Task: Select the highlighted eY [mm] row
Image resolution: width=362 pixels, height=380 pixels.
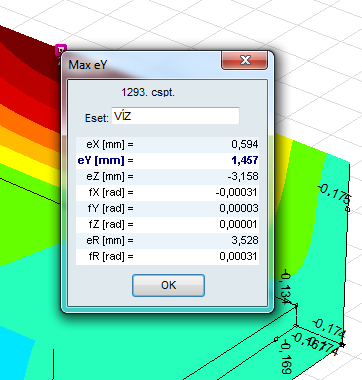Action: click(167, 160)
